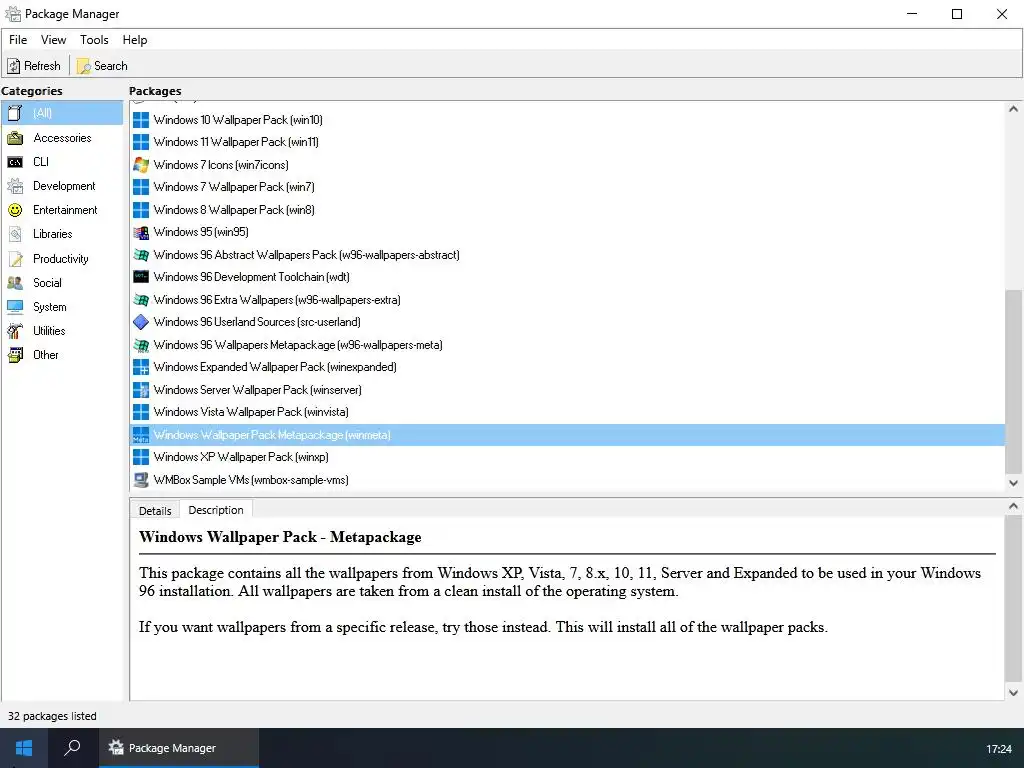Click the Development category label
This screenshot has width=1024, height=768.
tap(64, 186)
